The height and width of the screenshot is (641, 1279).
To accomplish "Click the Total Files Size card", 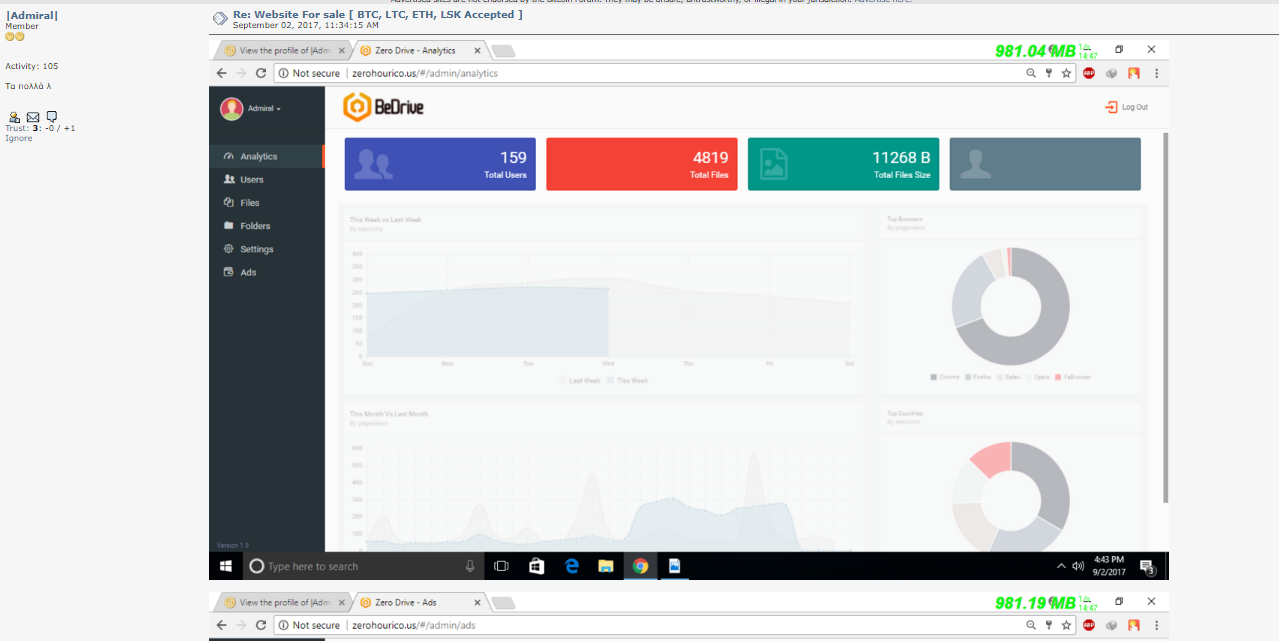I will (843, 164).
